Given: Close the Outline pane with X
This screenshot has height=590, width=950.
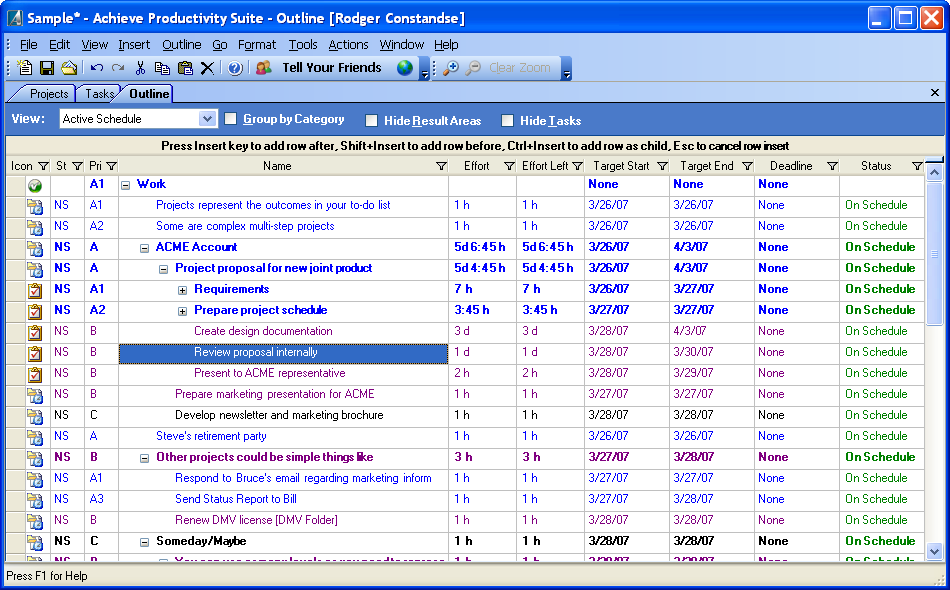Looking at the screenshot, I should 935,93.
